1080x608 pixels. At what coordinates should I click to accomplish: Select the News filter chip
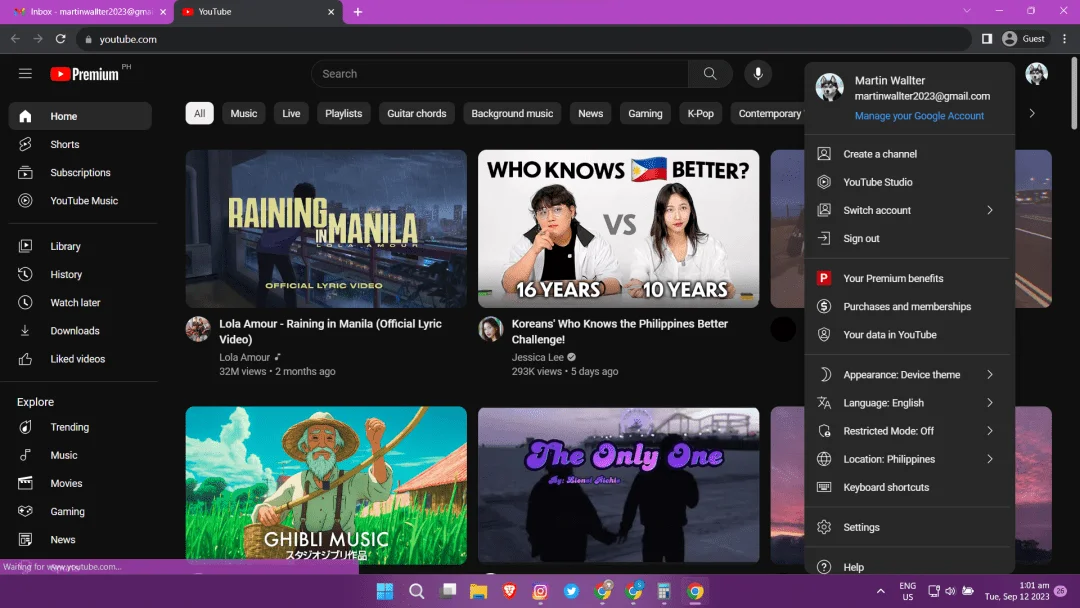(x=590, y=114)
